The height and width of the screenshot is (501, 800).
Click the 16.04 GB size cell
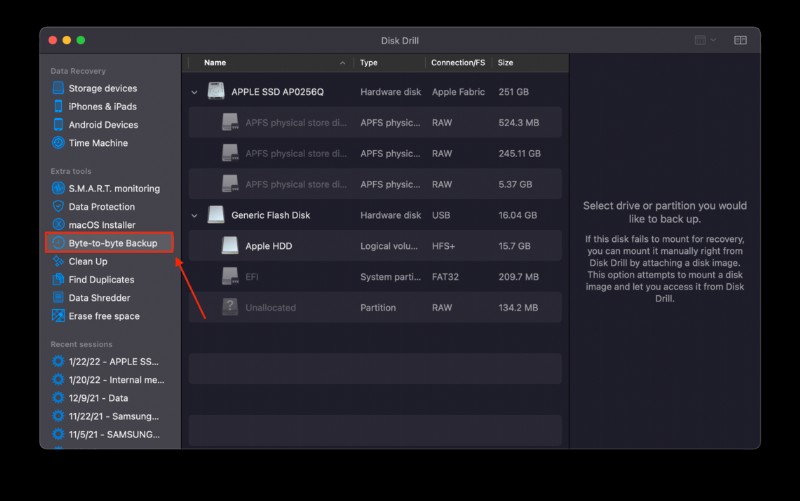[518, 215]
